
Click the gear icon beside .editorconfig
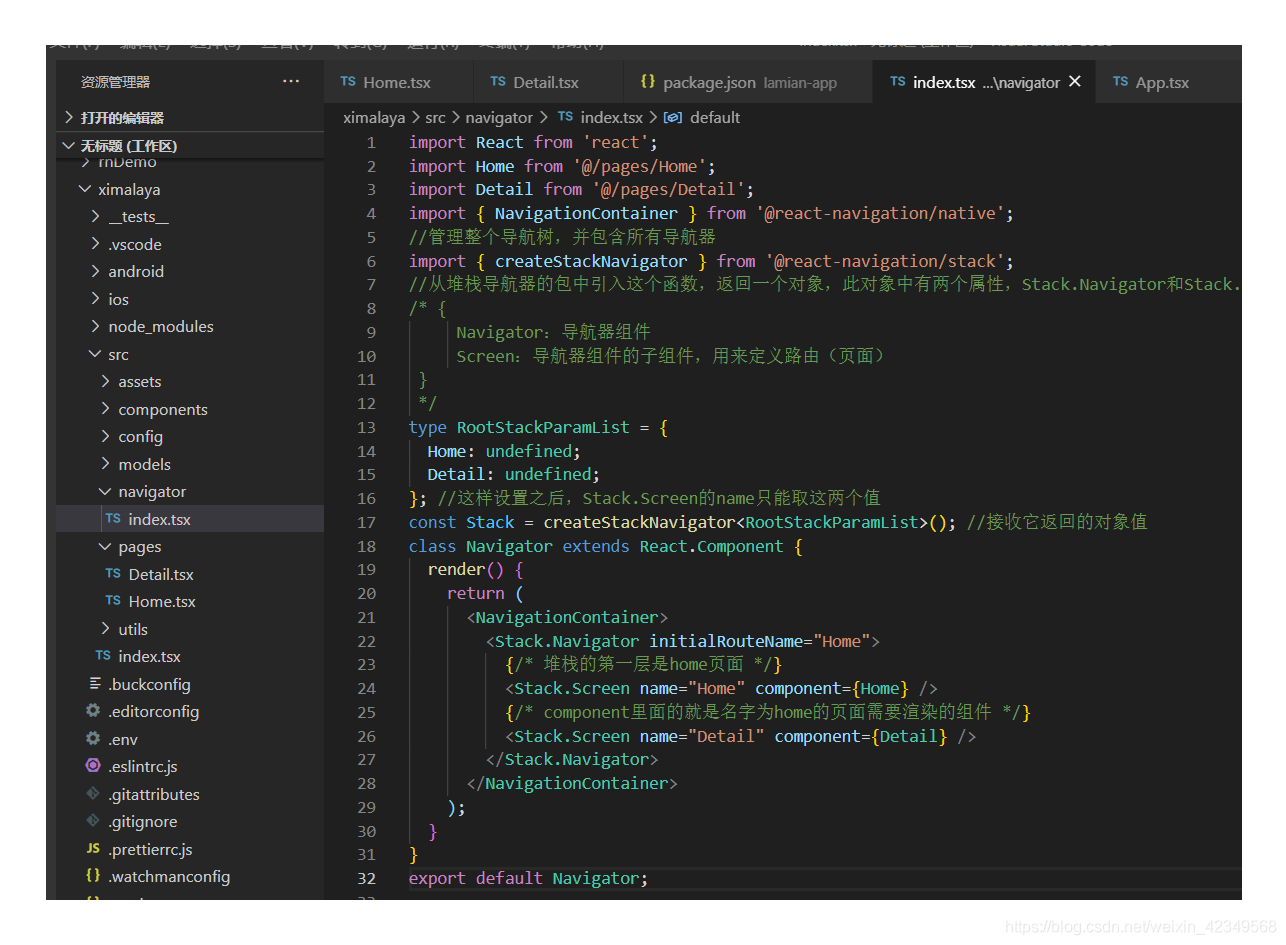[x=93, y=711]
